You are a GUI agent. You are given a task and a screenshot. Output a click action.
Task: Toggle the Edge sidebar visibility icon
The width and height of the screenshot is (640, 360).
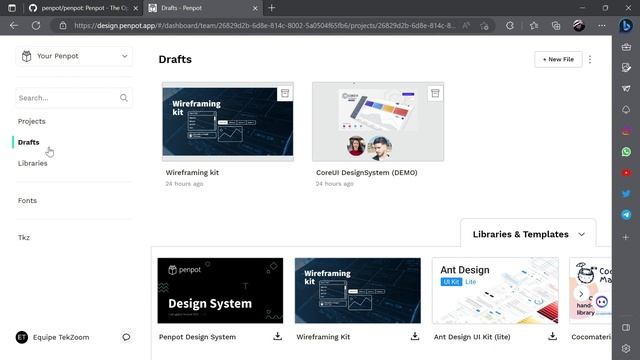coord(626,327)
